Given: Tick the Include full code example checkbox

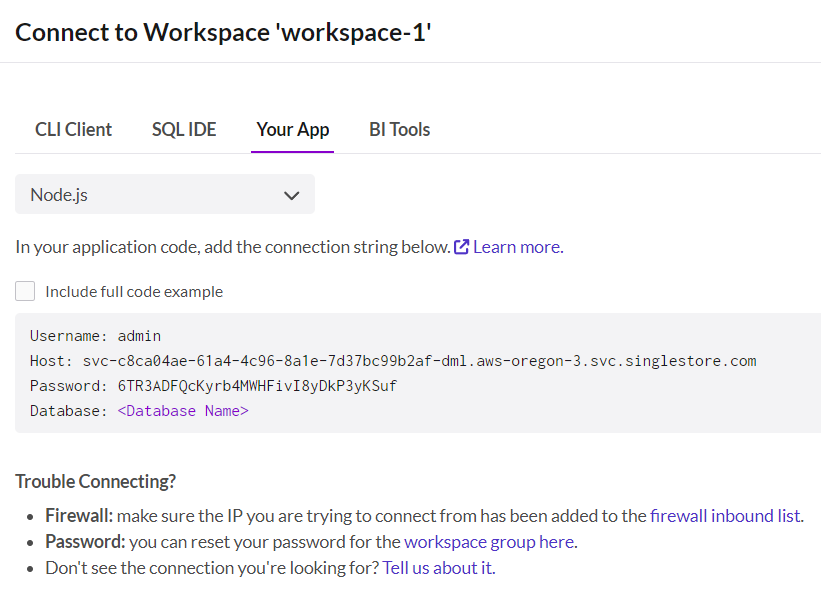Looking at the screenshot, I should 25,292.
